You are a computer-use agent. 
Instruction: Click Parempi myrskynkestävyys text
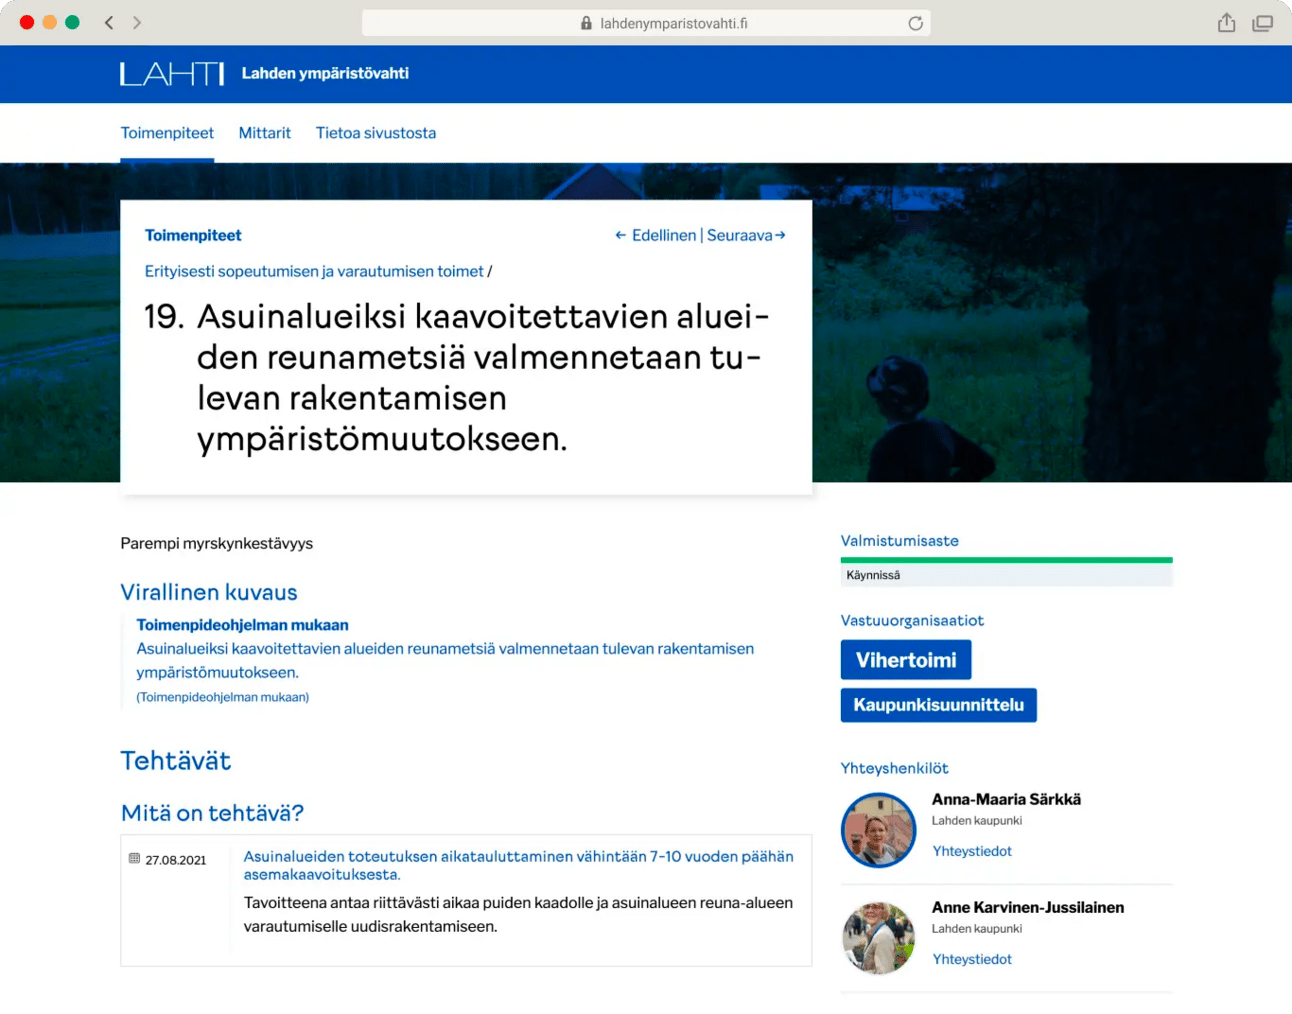coord(217,543)
